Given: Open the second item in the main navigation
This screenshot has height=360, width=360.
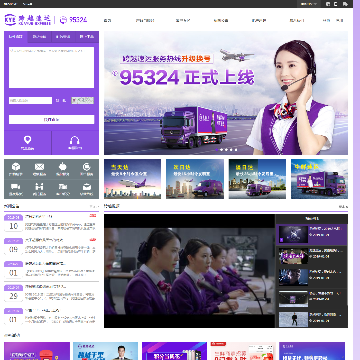Looking at the screenshot, I should pyautogui.click(x=145, y=20).
